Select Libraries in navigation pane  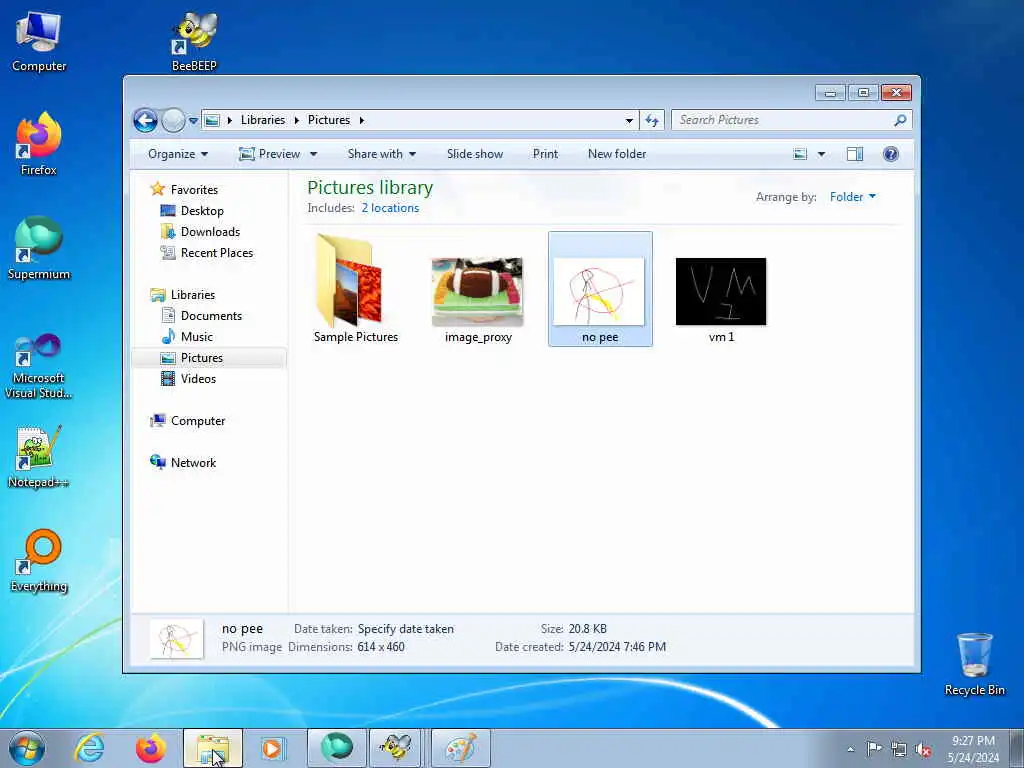click(x=193, y=295)
